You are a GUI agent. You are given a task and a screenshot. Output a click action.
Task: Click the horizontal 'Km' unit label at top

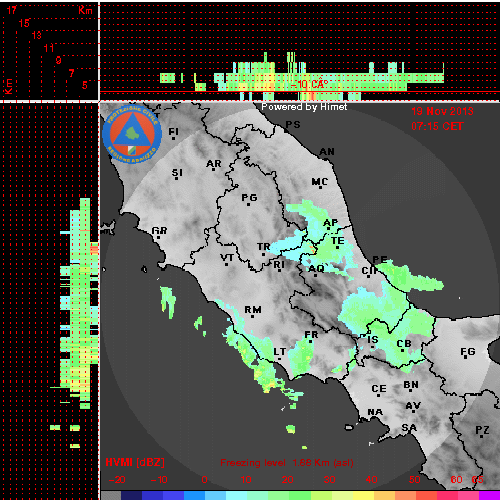coord(85,10)
